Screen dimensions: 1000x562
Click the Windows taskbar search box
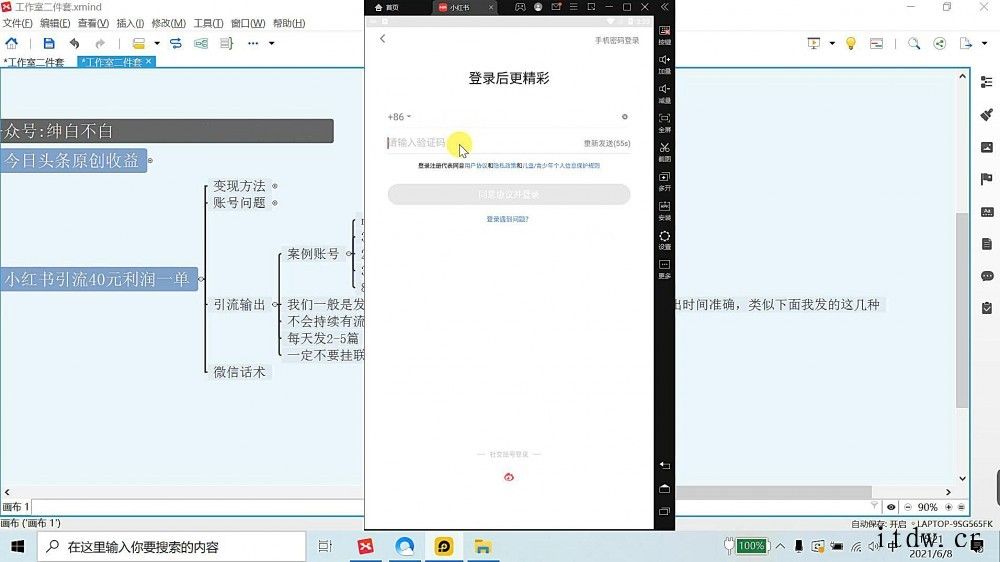172,547
